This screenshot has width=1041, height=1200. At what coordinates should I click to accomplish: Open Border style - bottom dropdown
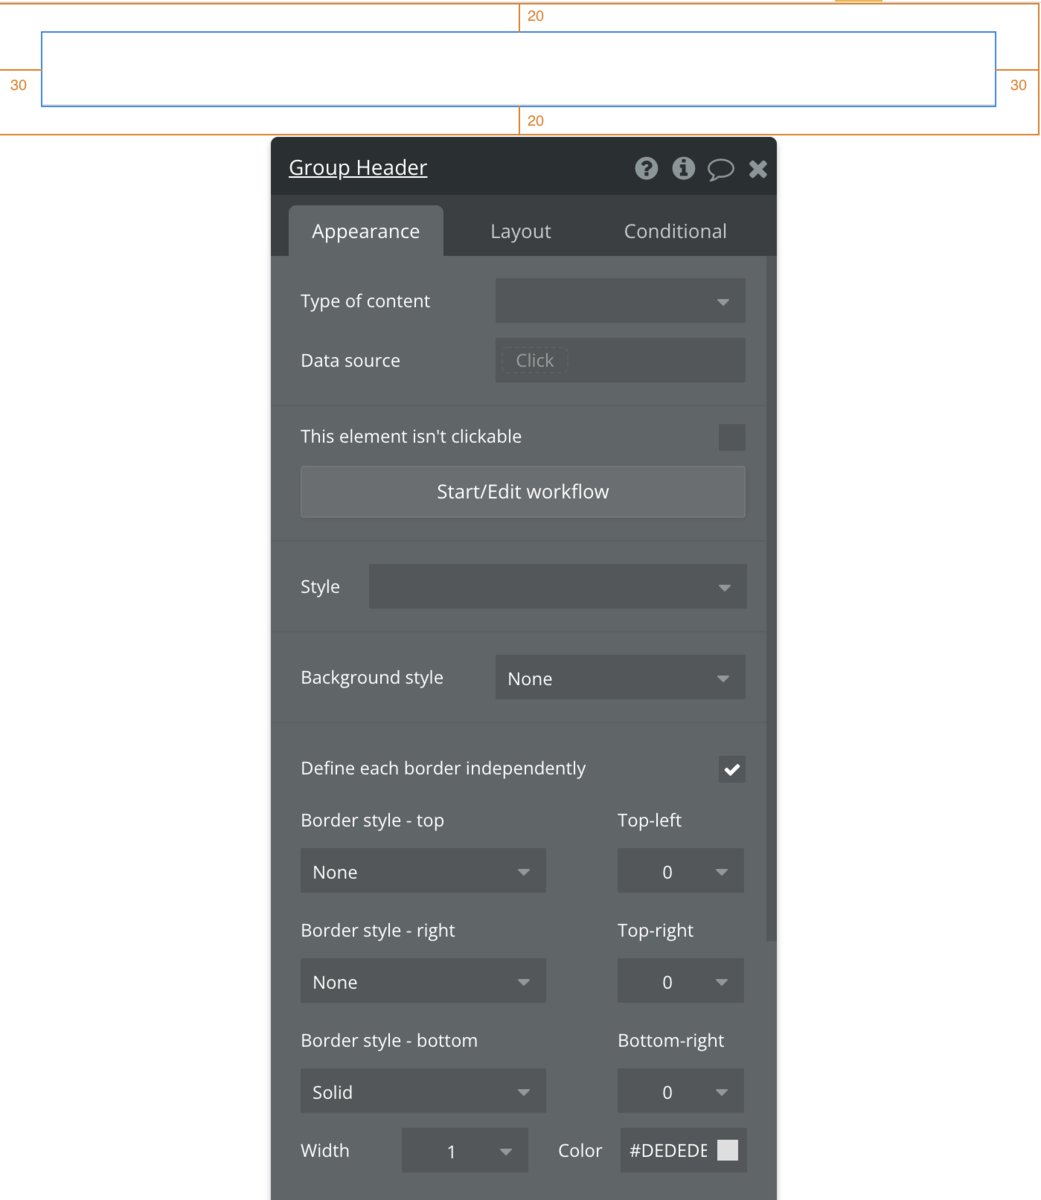(423, 1091)
